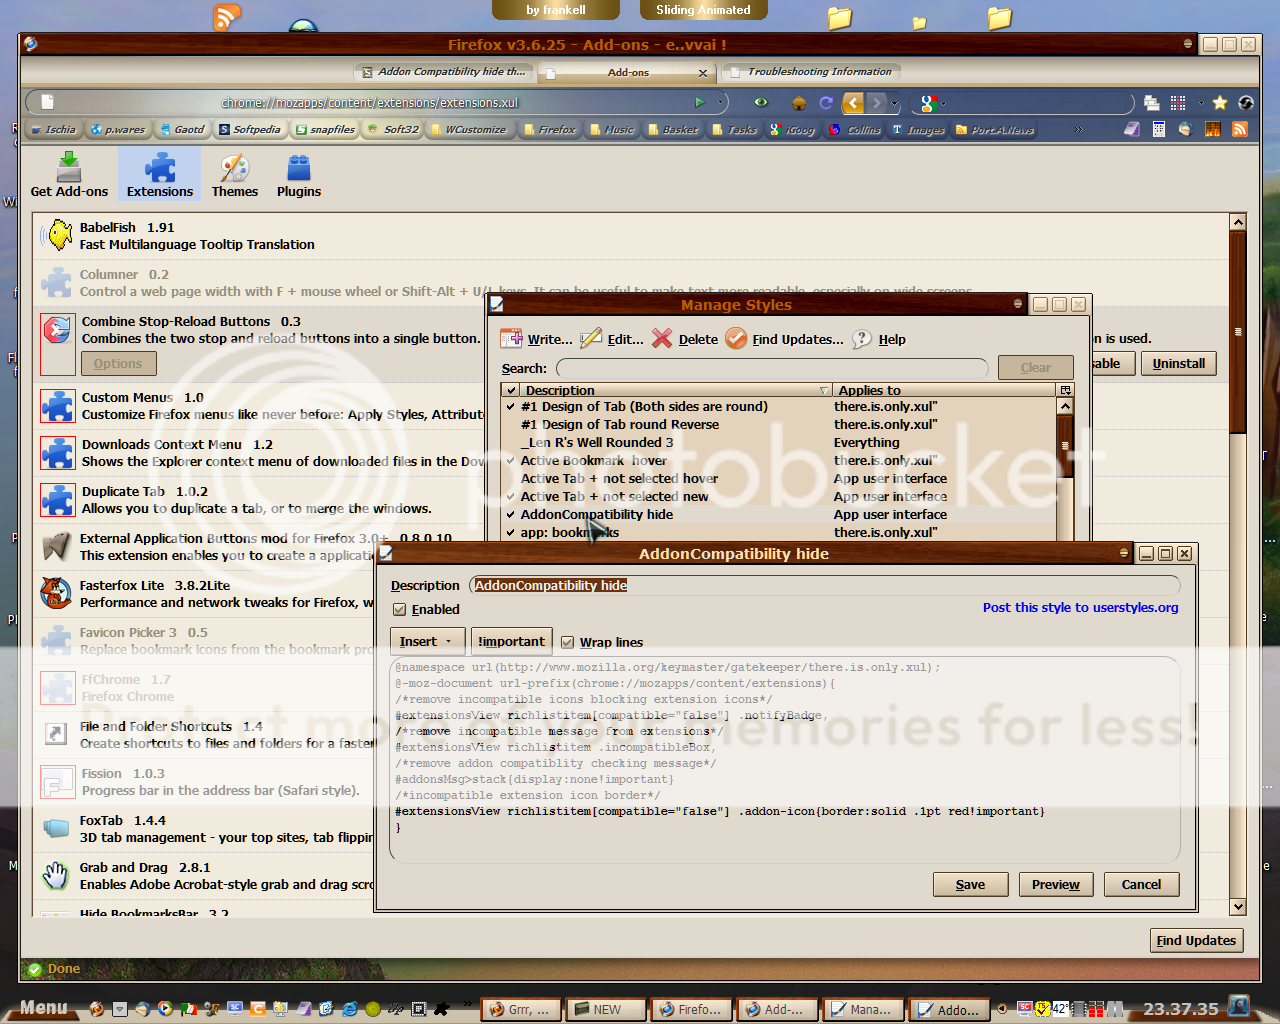The width and height of the screenshot is (1280, 1024).
Task: Click the Grab and Drag hand icon
Action: 57,875
